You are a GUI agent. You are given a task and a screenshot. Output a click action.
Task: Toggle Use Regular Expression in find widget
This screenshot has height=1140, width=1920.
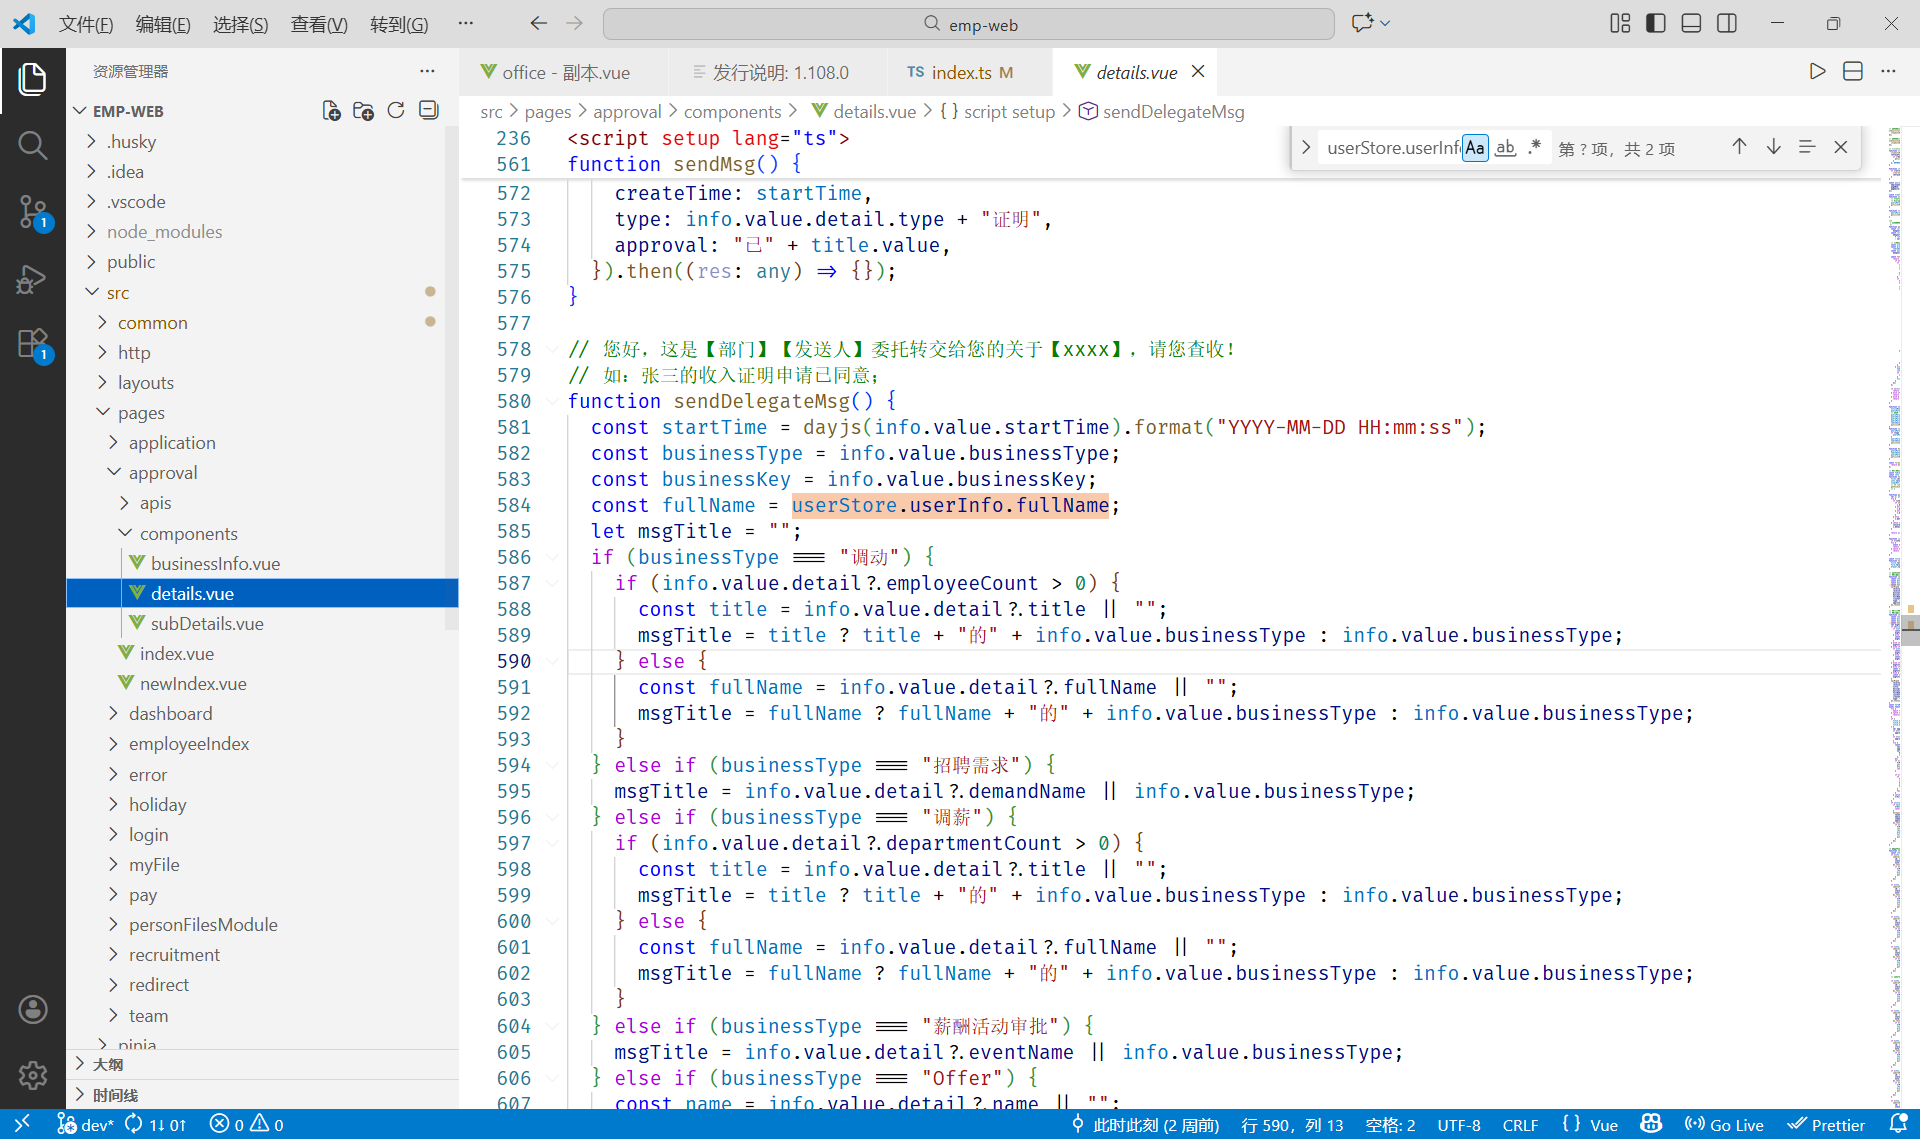tap(1534, 148)
